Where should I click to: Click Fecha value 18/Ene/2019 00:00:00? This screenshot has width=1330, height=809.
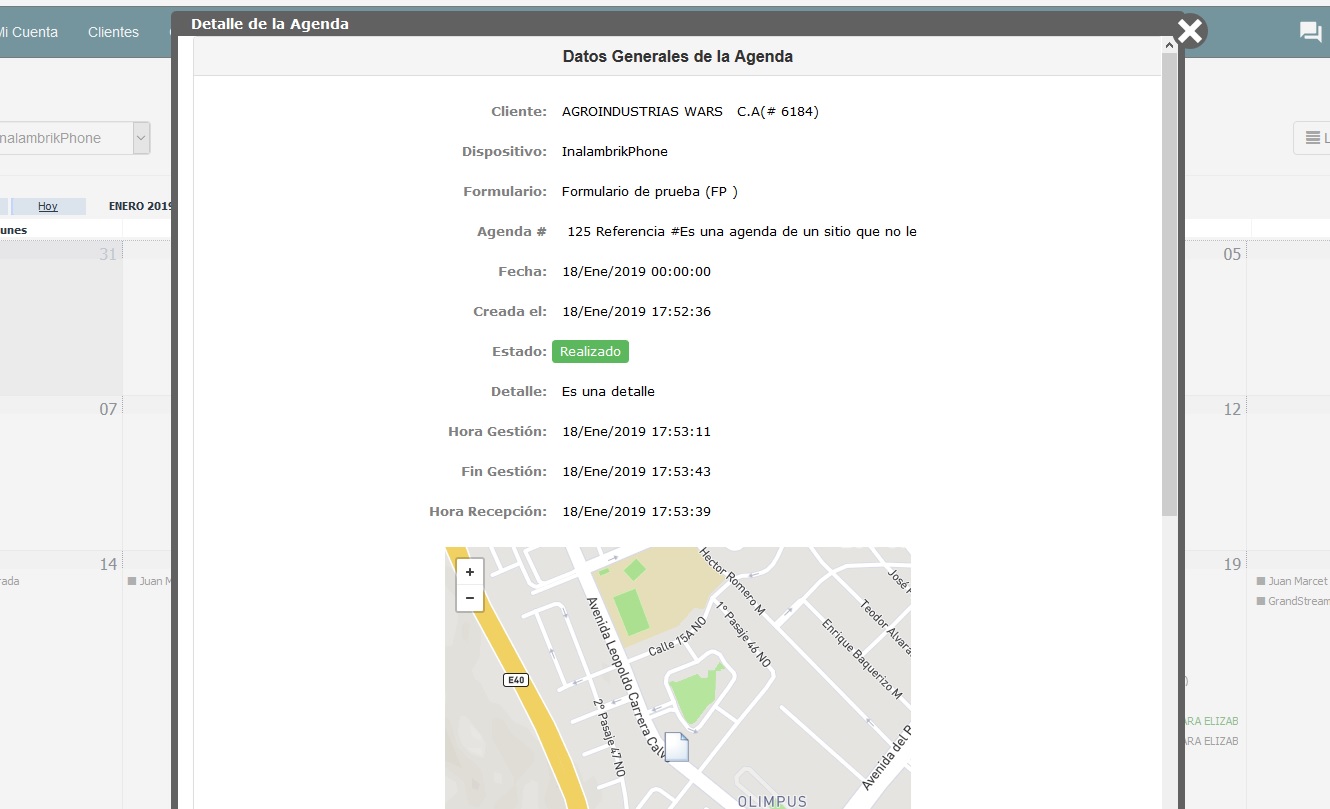point(637,272)
